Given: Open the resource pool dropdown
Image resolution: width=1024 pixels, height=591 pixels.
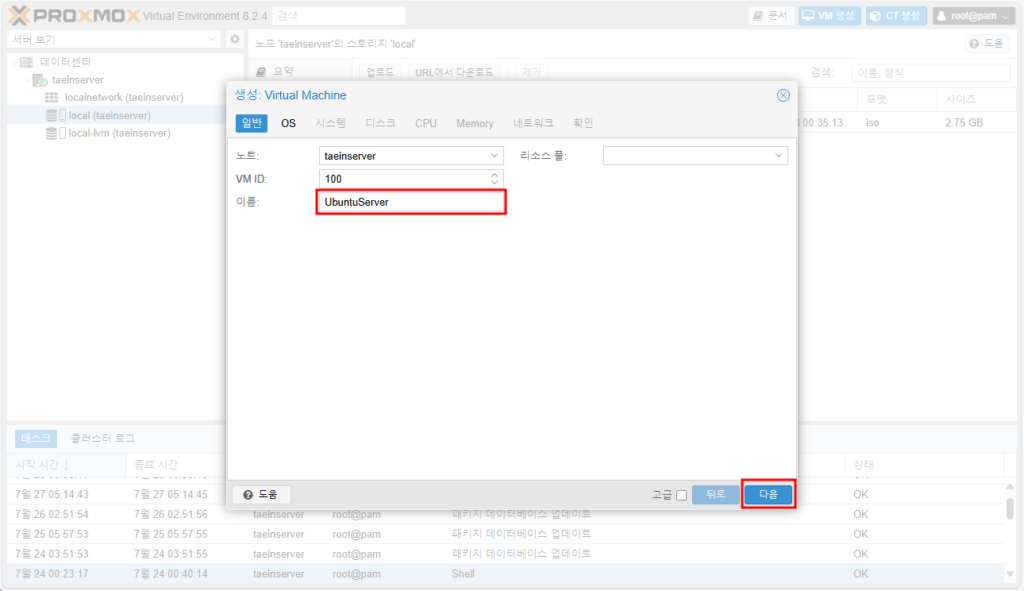Looking at the screenshot, I should [x=778, y=156].
